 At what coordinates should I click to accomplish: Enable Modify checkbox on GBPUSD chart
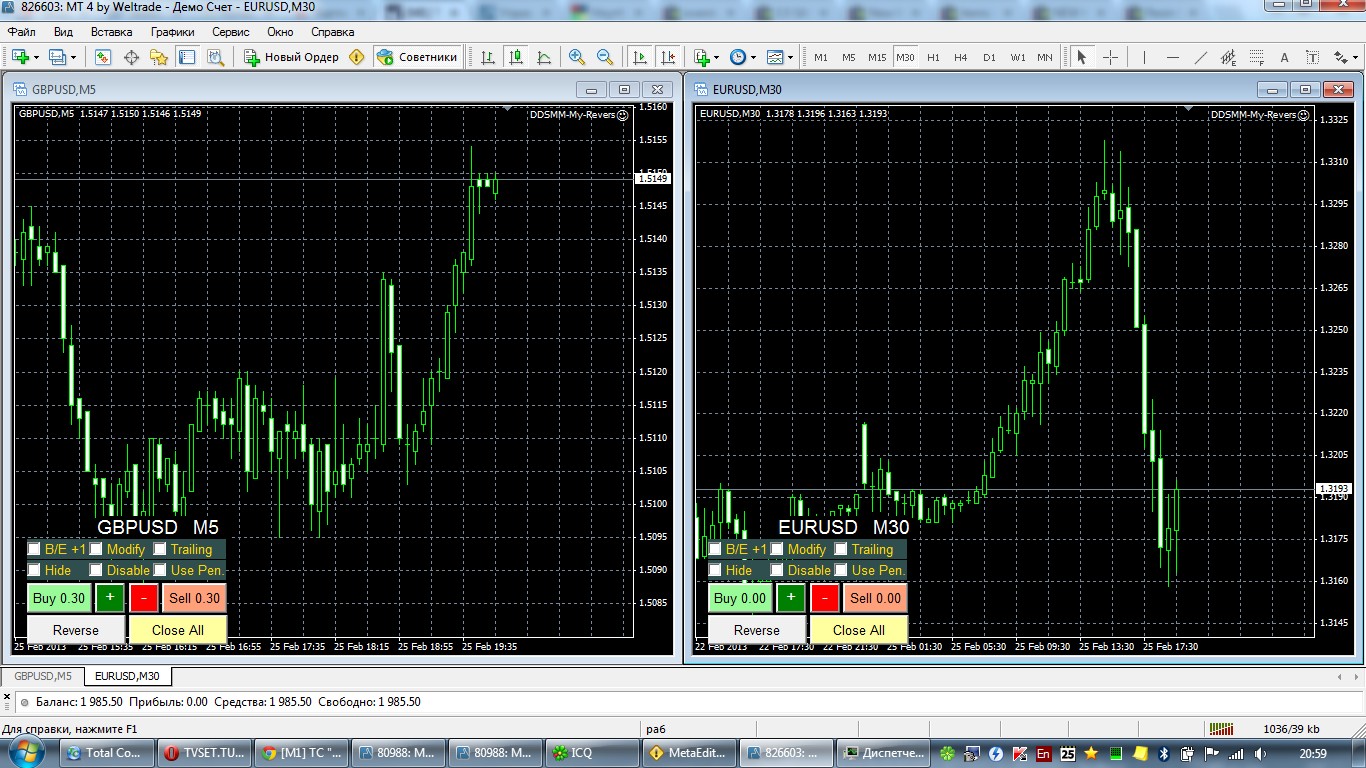[x=96, y=549]
